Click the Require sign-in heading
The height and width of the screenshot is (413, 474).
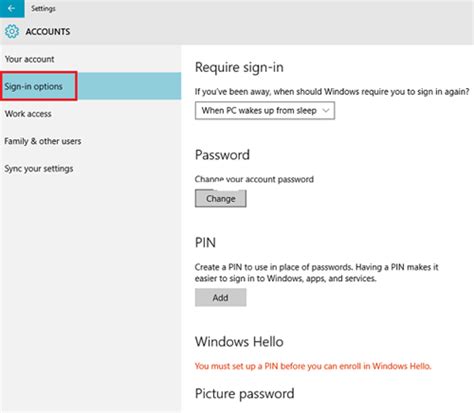pyautogui.click(x=239, y=67)
